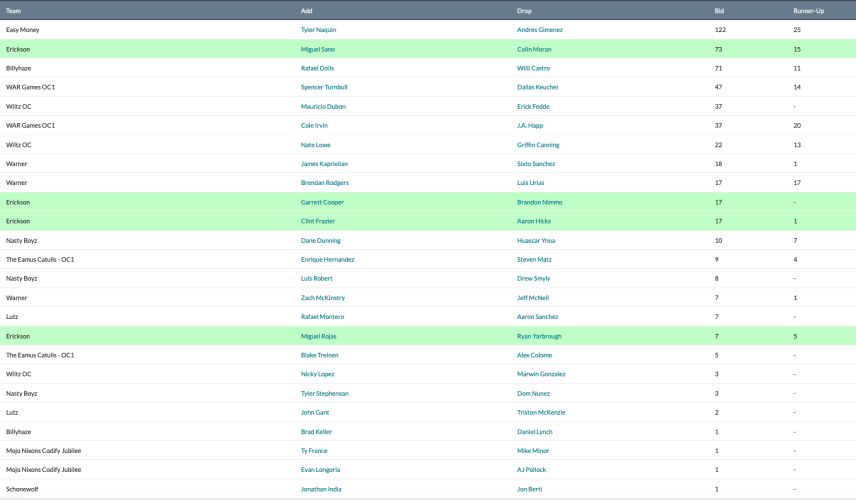
Task: Open Erick Fedde player link
Action: pos(533,106)
